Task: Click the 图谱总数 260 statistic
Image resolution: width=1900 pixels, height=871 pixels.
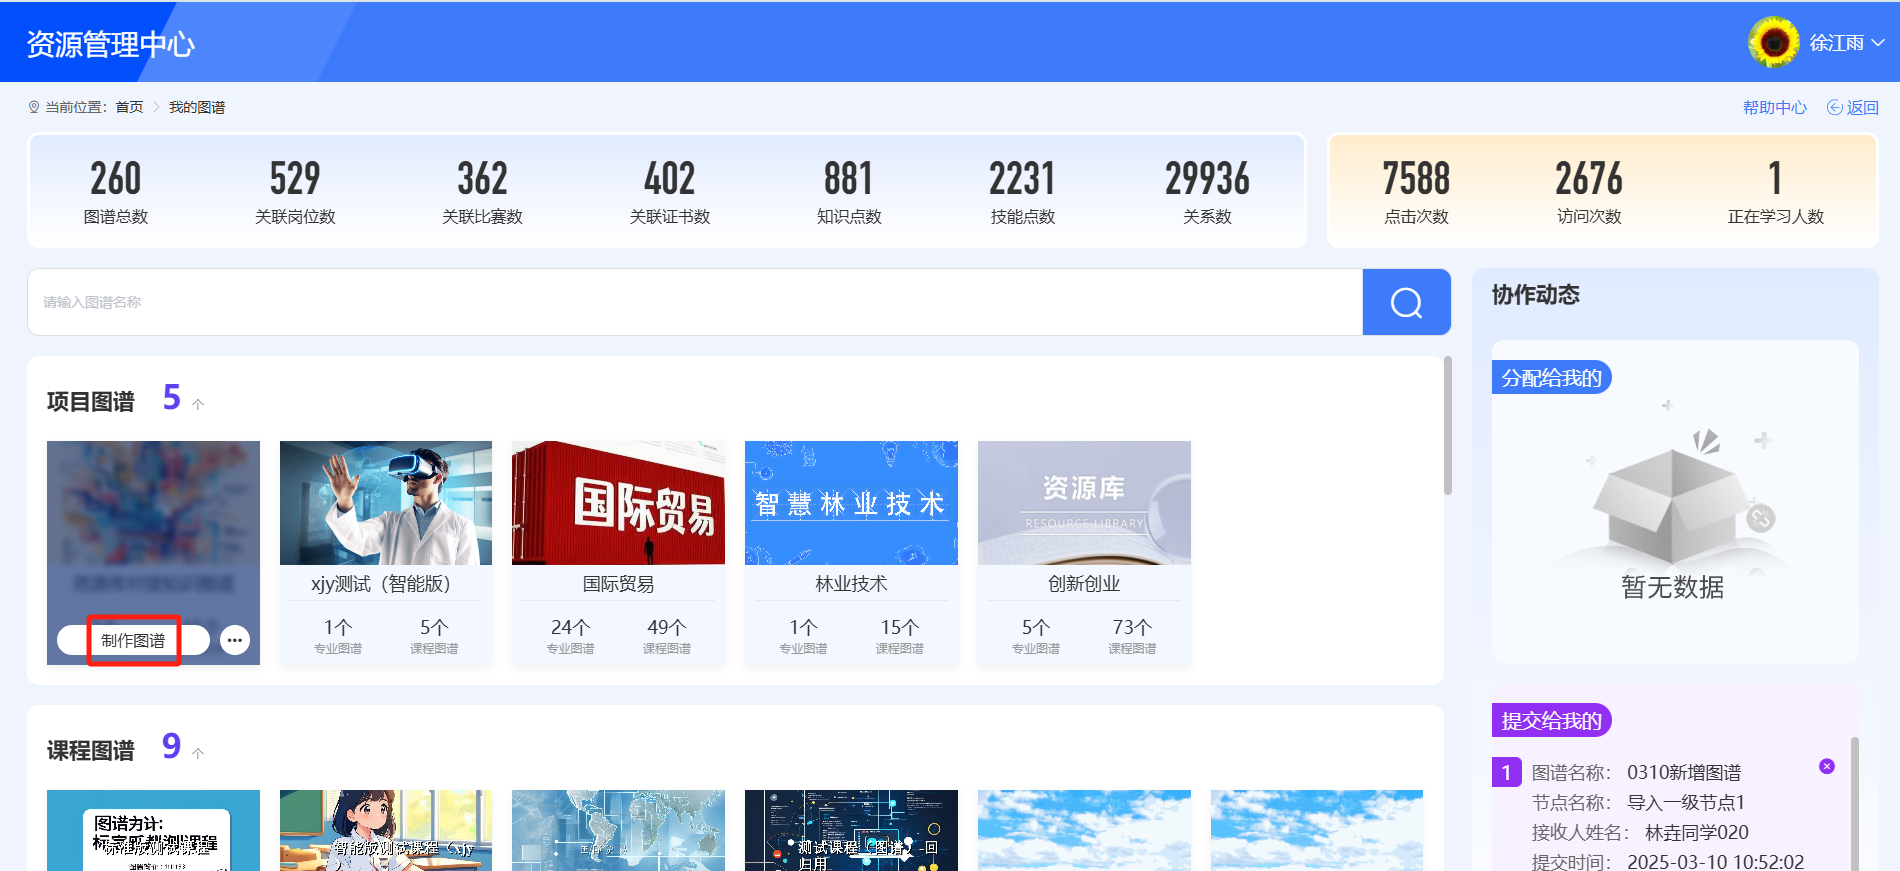Action: pyautogui.click(x=116, y=191)
